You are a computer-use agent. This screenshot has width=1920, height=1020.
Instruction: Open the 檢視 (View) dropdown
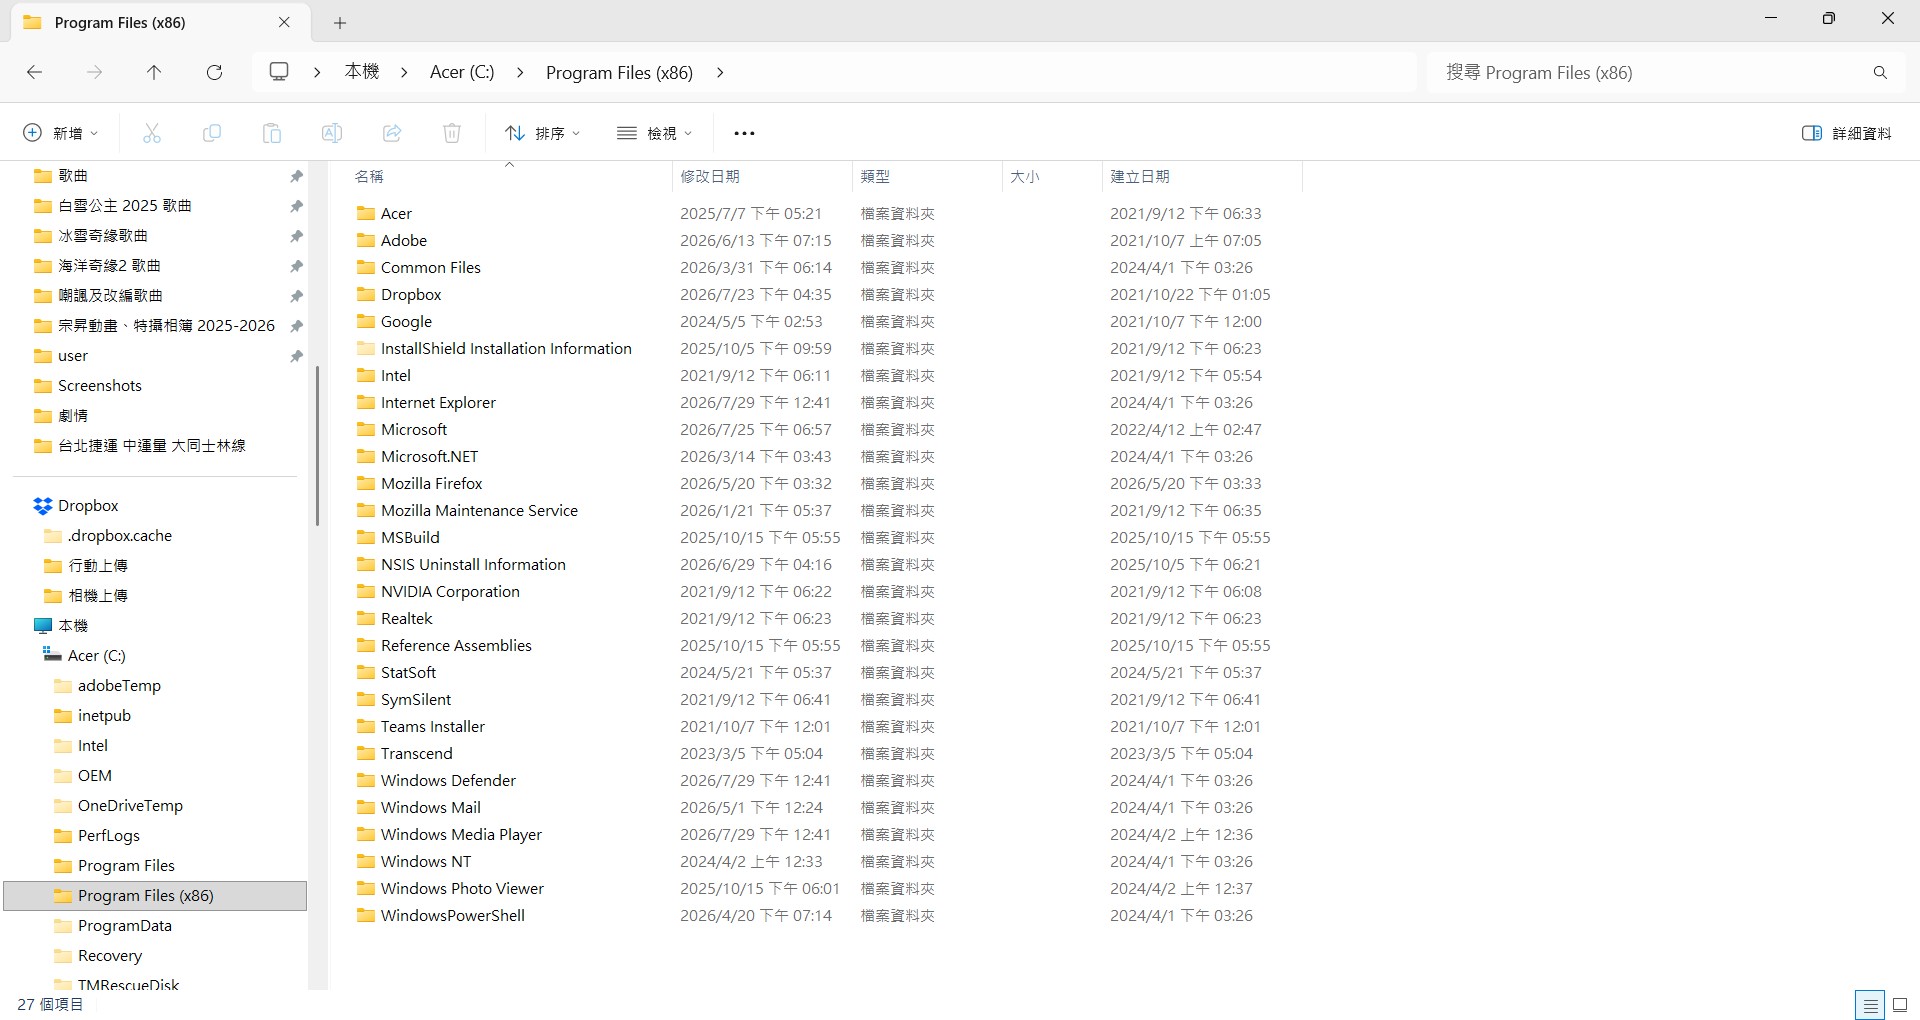click(x=655, y=133)
